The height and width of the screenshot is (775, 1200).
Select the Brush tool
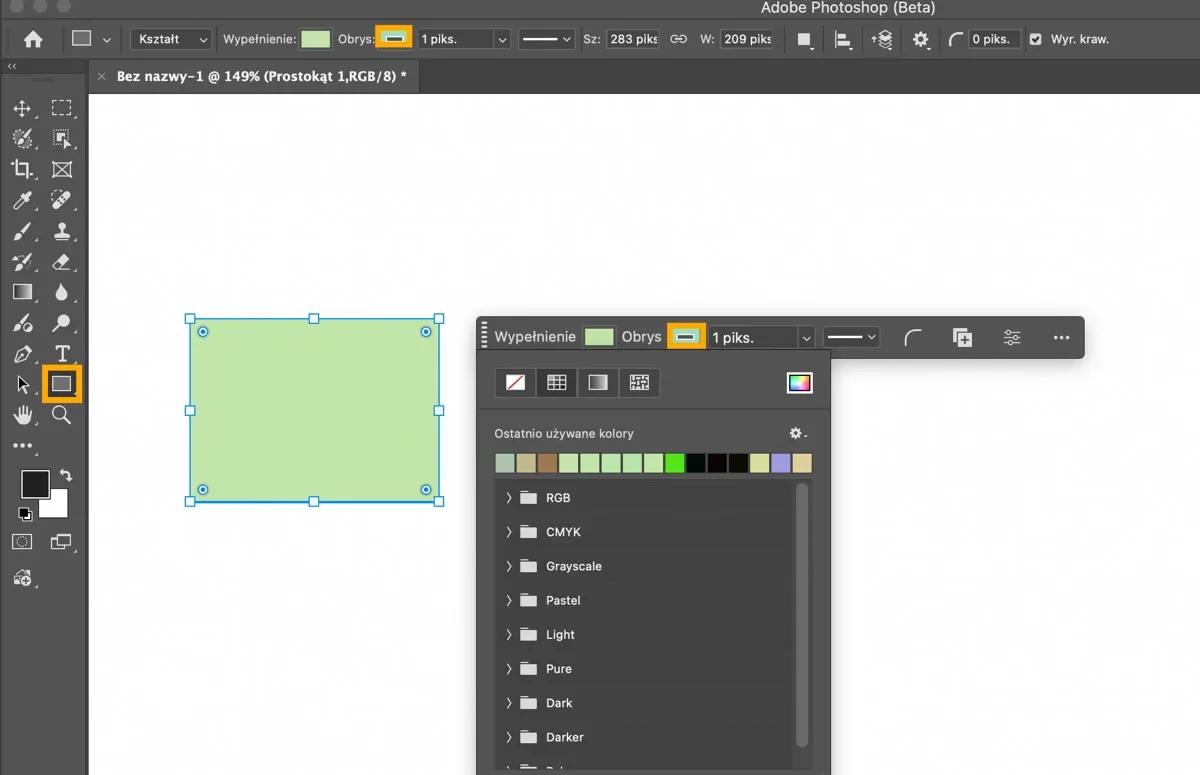click(x=22, y=232)
